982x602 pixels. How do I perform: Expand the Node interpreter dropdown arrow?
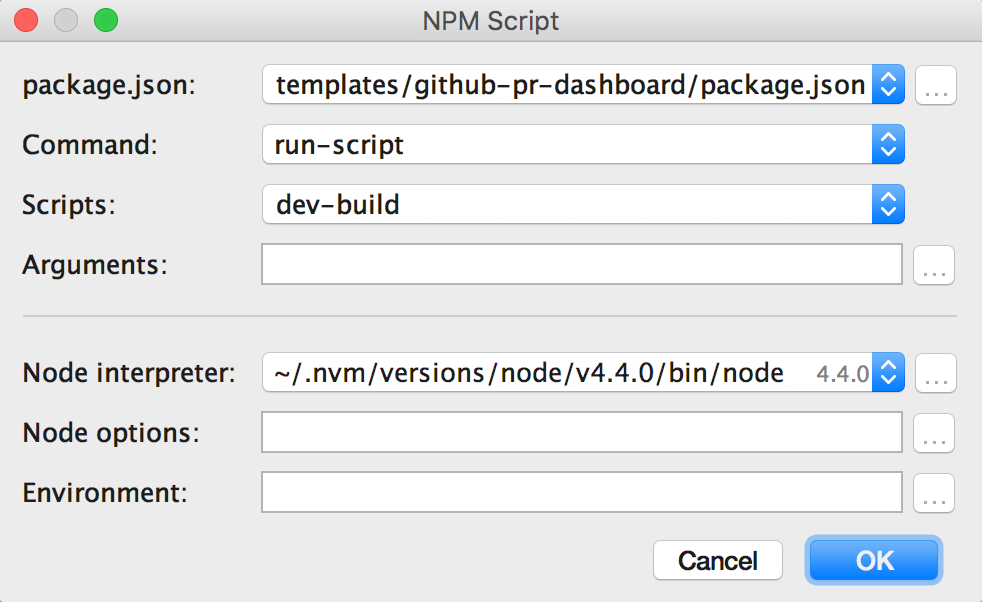coord(888,374)
